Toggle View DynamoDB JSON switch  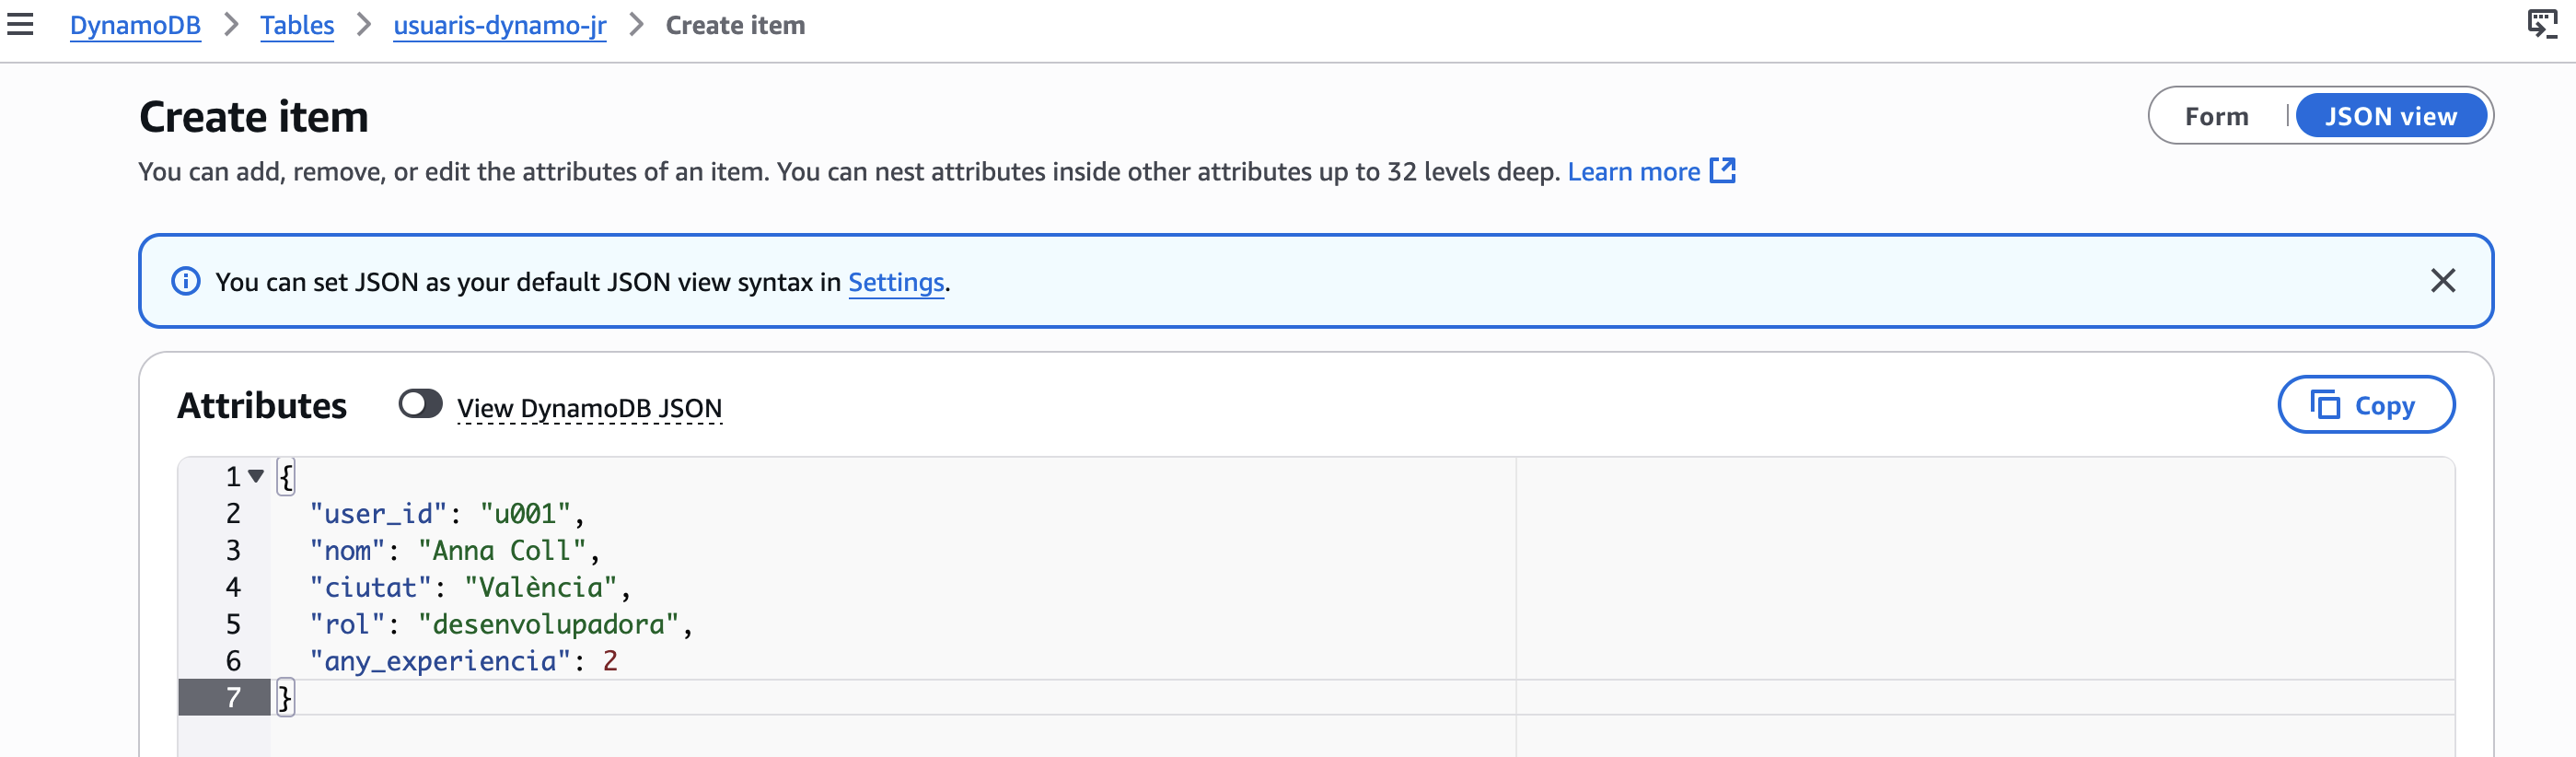(420, 404)
